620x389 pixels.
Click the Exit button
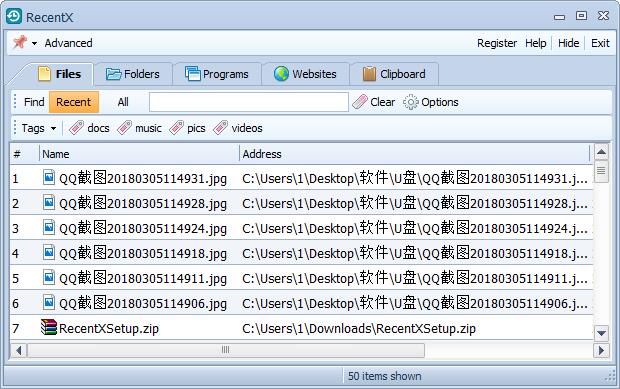coord(600,43)
